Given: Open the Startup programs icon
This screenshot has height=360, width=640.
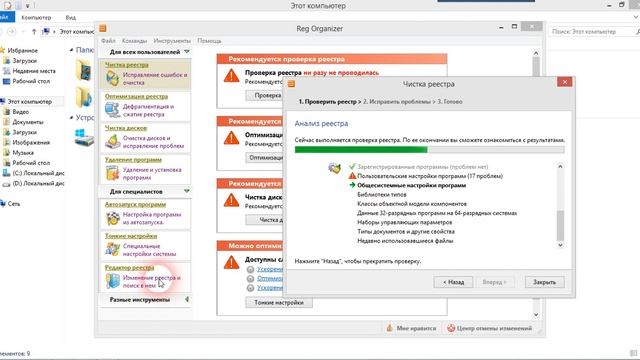Looking at the screenshot, I should pos(112,218).
